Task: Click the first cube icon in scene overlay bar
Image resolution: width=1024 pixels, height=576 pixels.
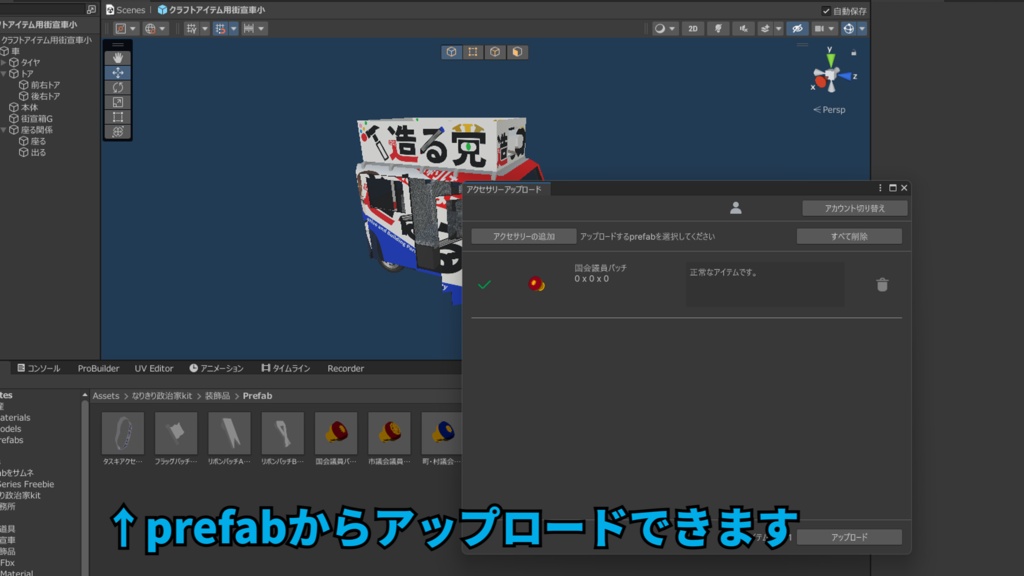Action: 451,52
